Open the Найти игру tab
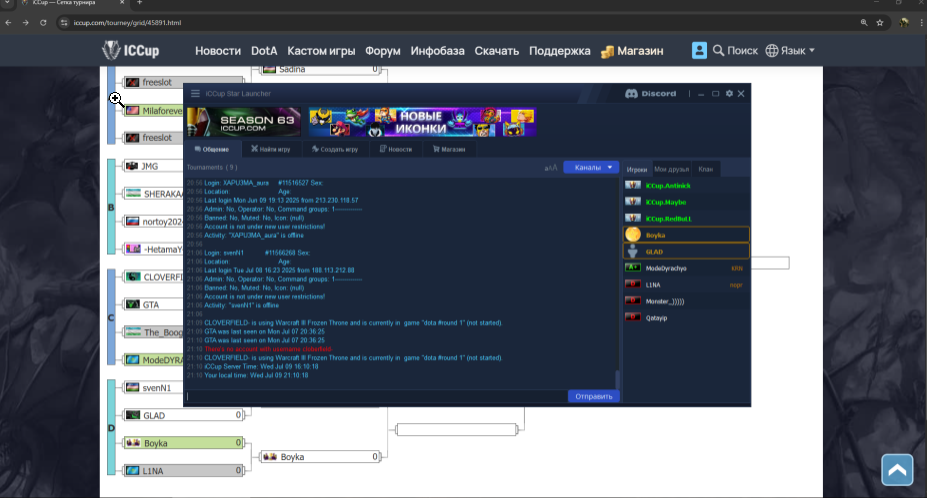The image size is (927, 498). click(271, 149)
